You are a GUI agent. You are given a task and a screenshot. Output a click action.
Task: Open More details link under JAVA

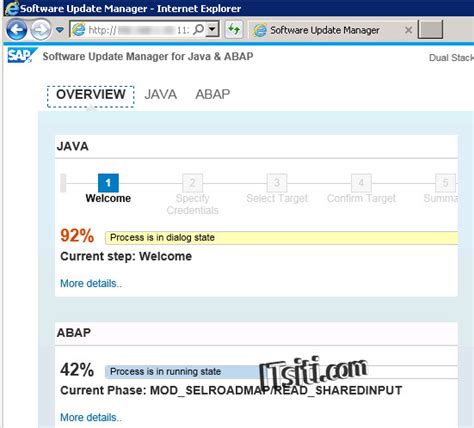click(91, 283)
